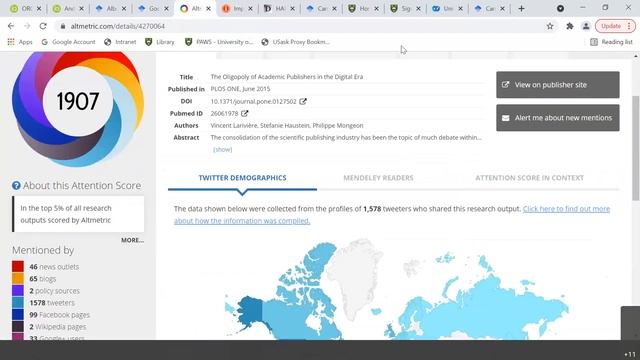Open the Google Account bookmark
The width and height of the screenshot is (640, 360).
[68, 42]
